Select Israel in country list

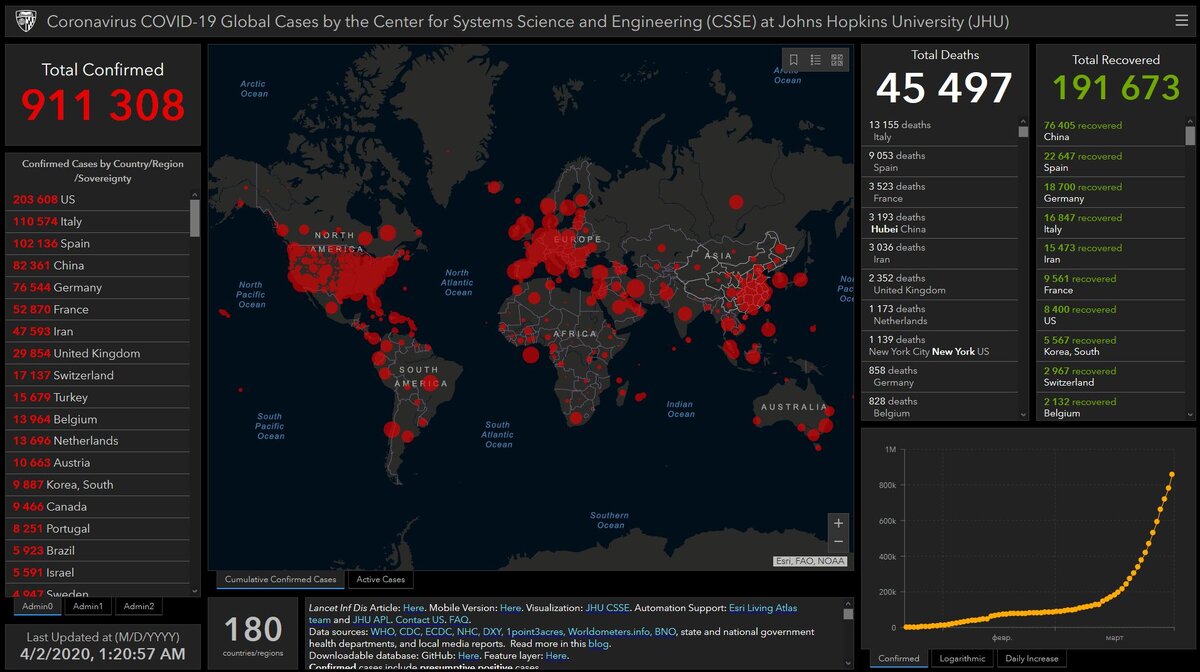[x=97, y=573]
